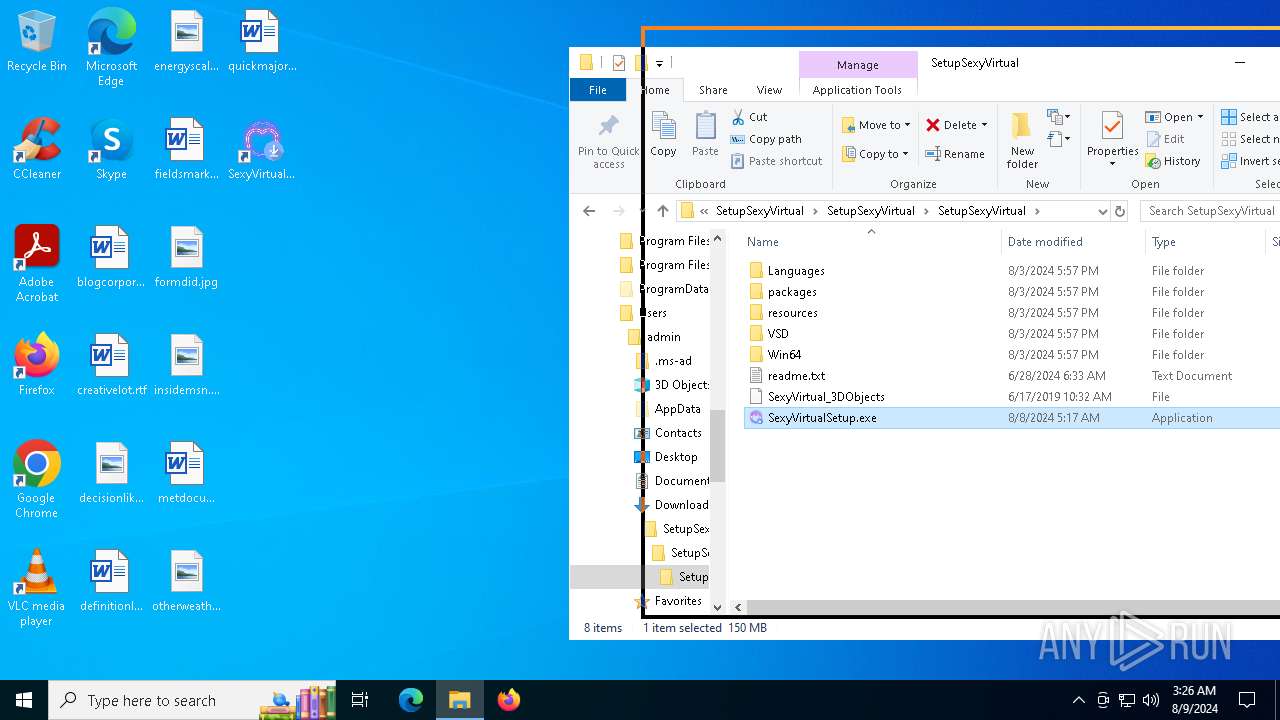Viewport: 1280px width, 720px height.
Task: Click Windows Start button
Action: tap(24, 700)
